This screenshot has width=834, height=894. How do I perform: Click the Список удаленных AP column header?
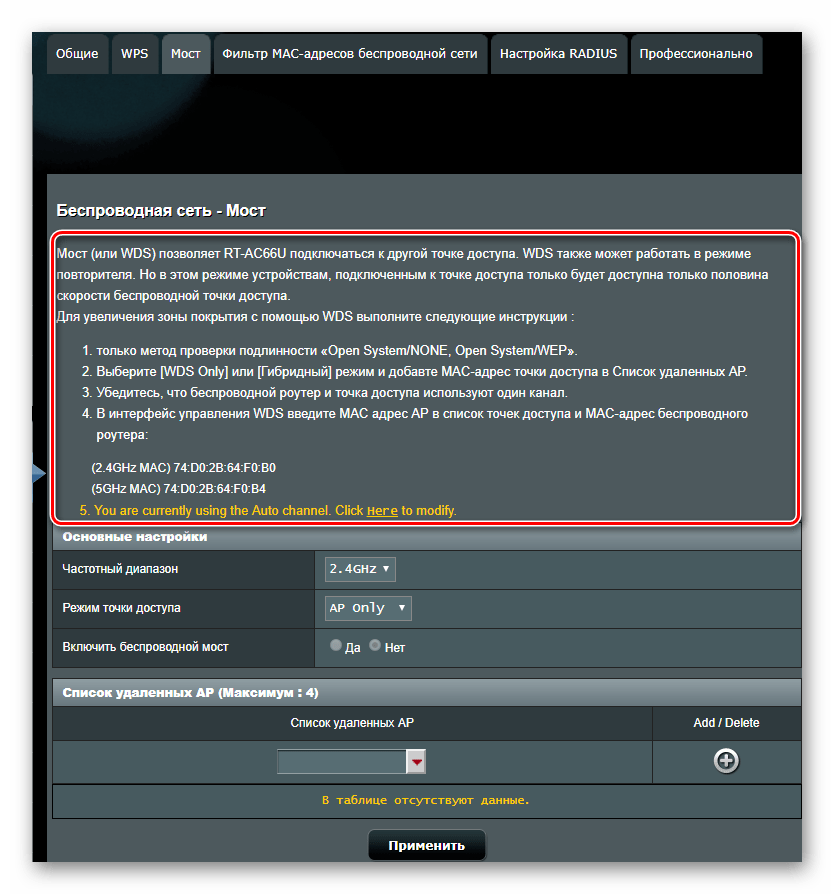[351, 723]
